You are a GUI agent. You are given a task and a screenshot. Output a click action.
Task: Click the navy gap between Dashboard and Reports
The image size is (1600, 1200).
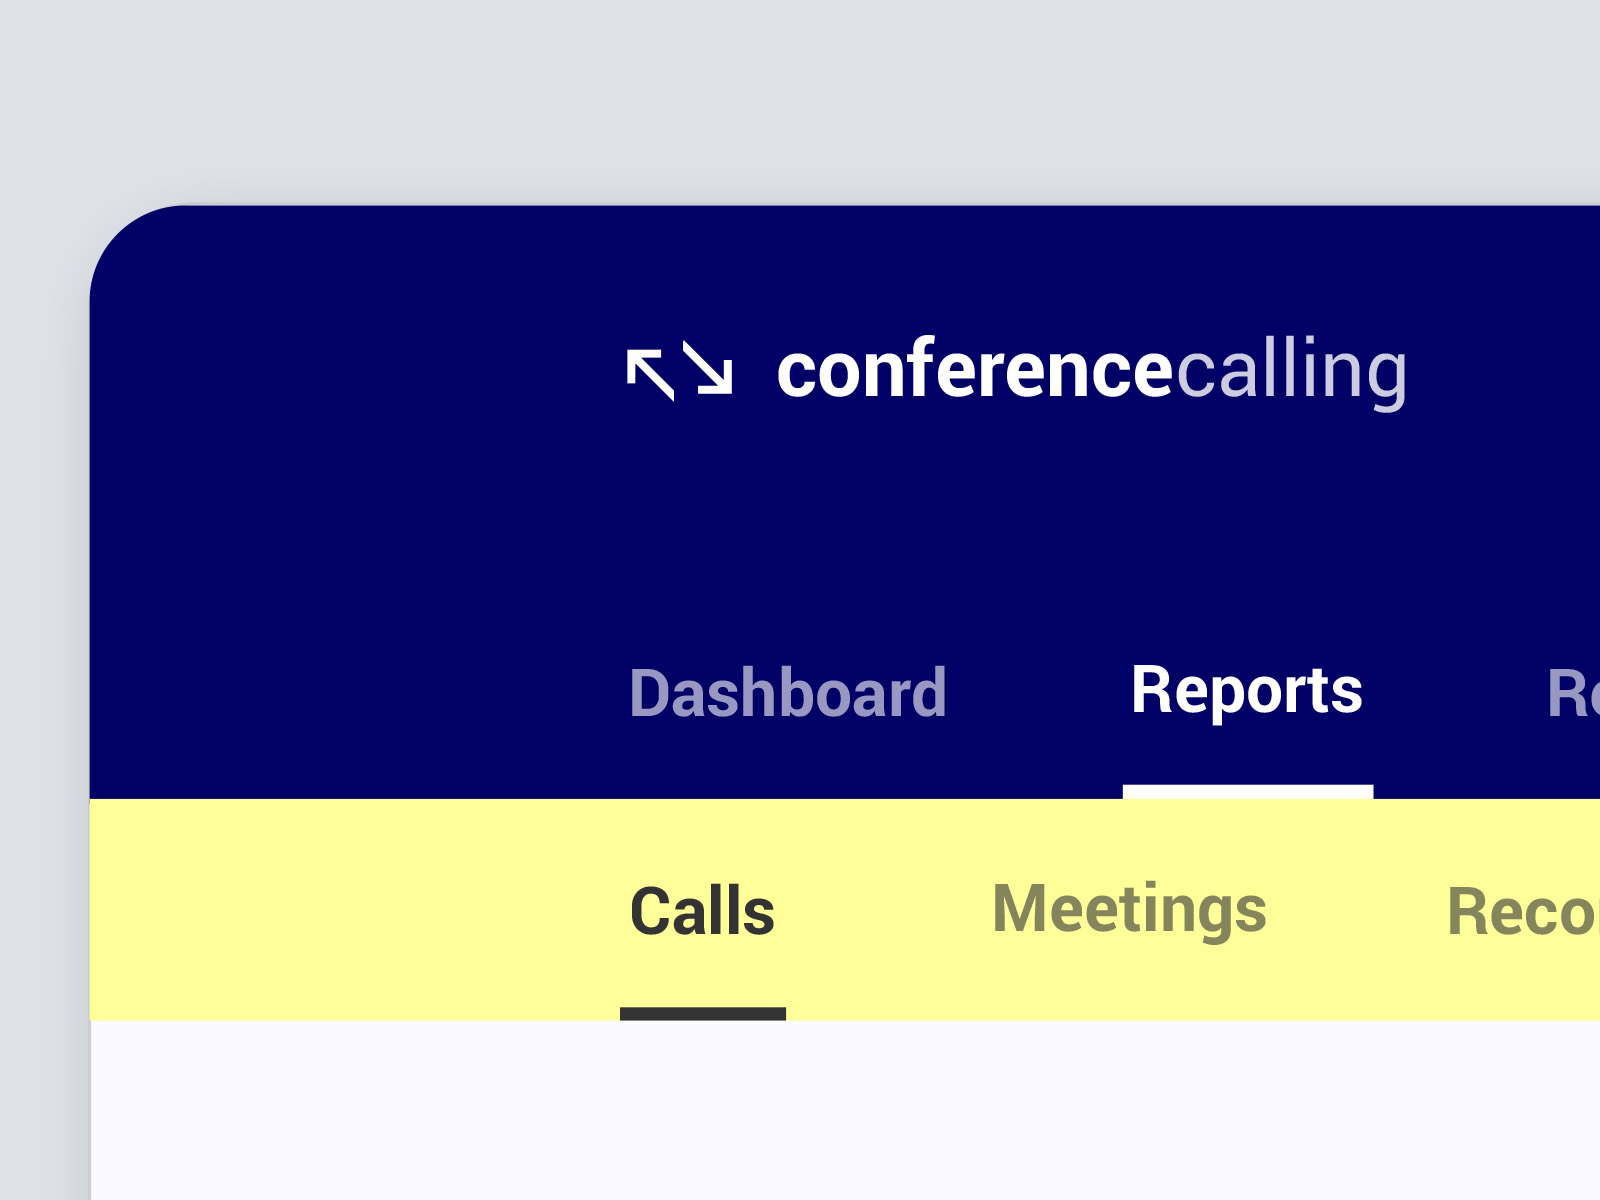tap(1038, 692)
